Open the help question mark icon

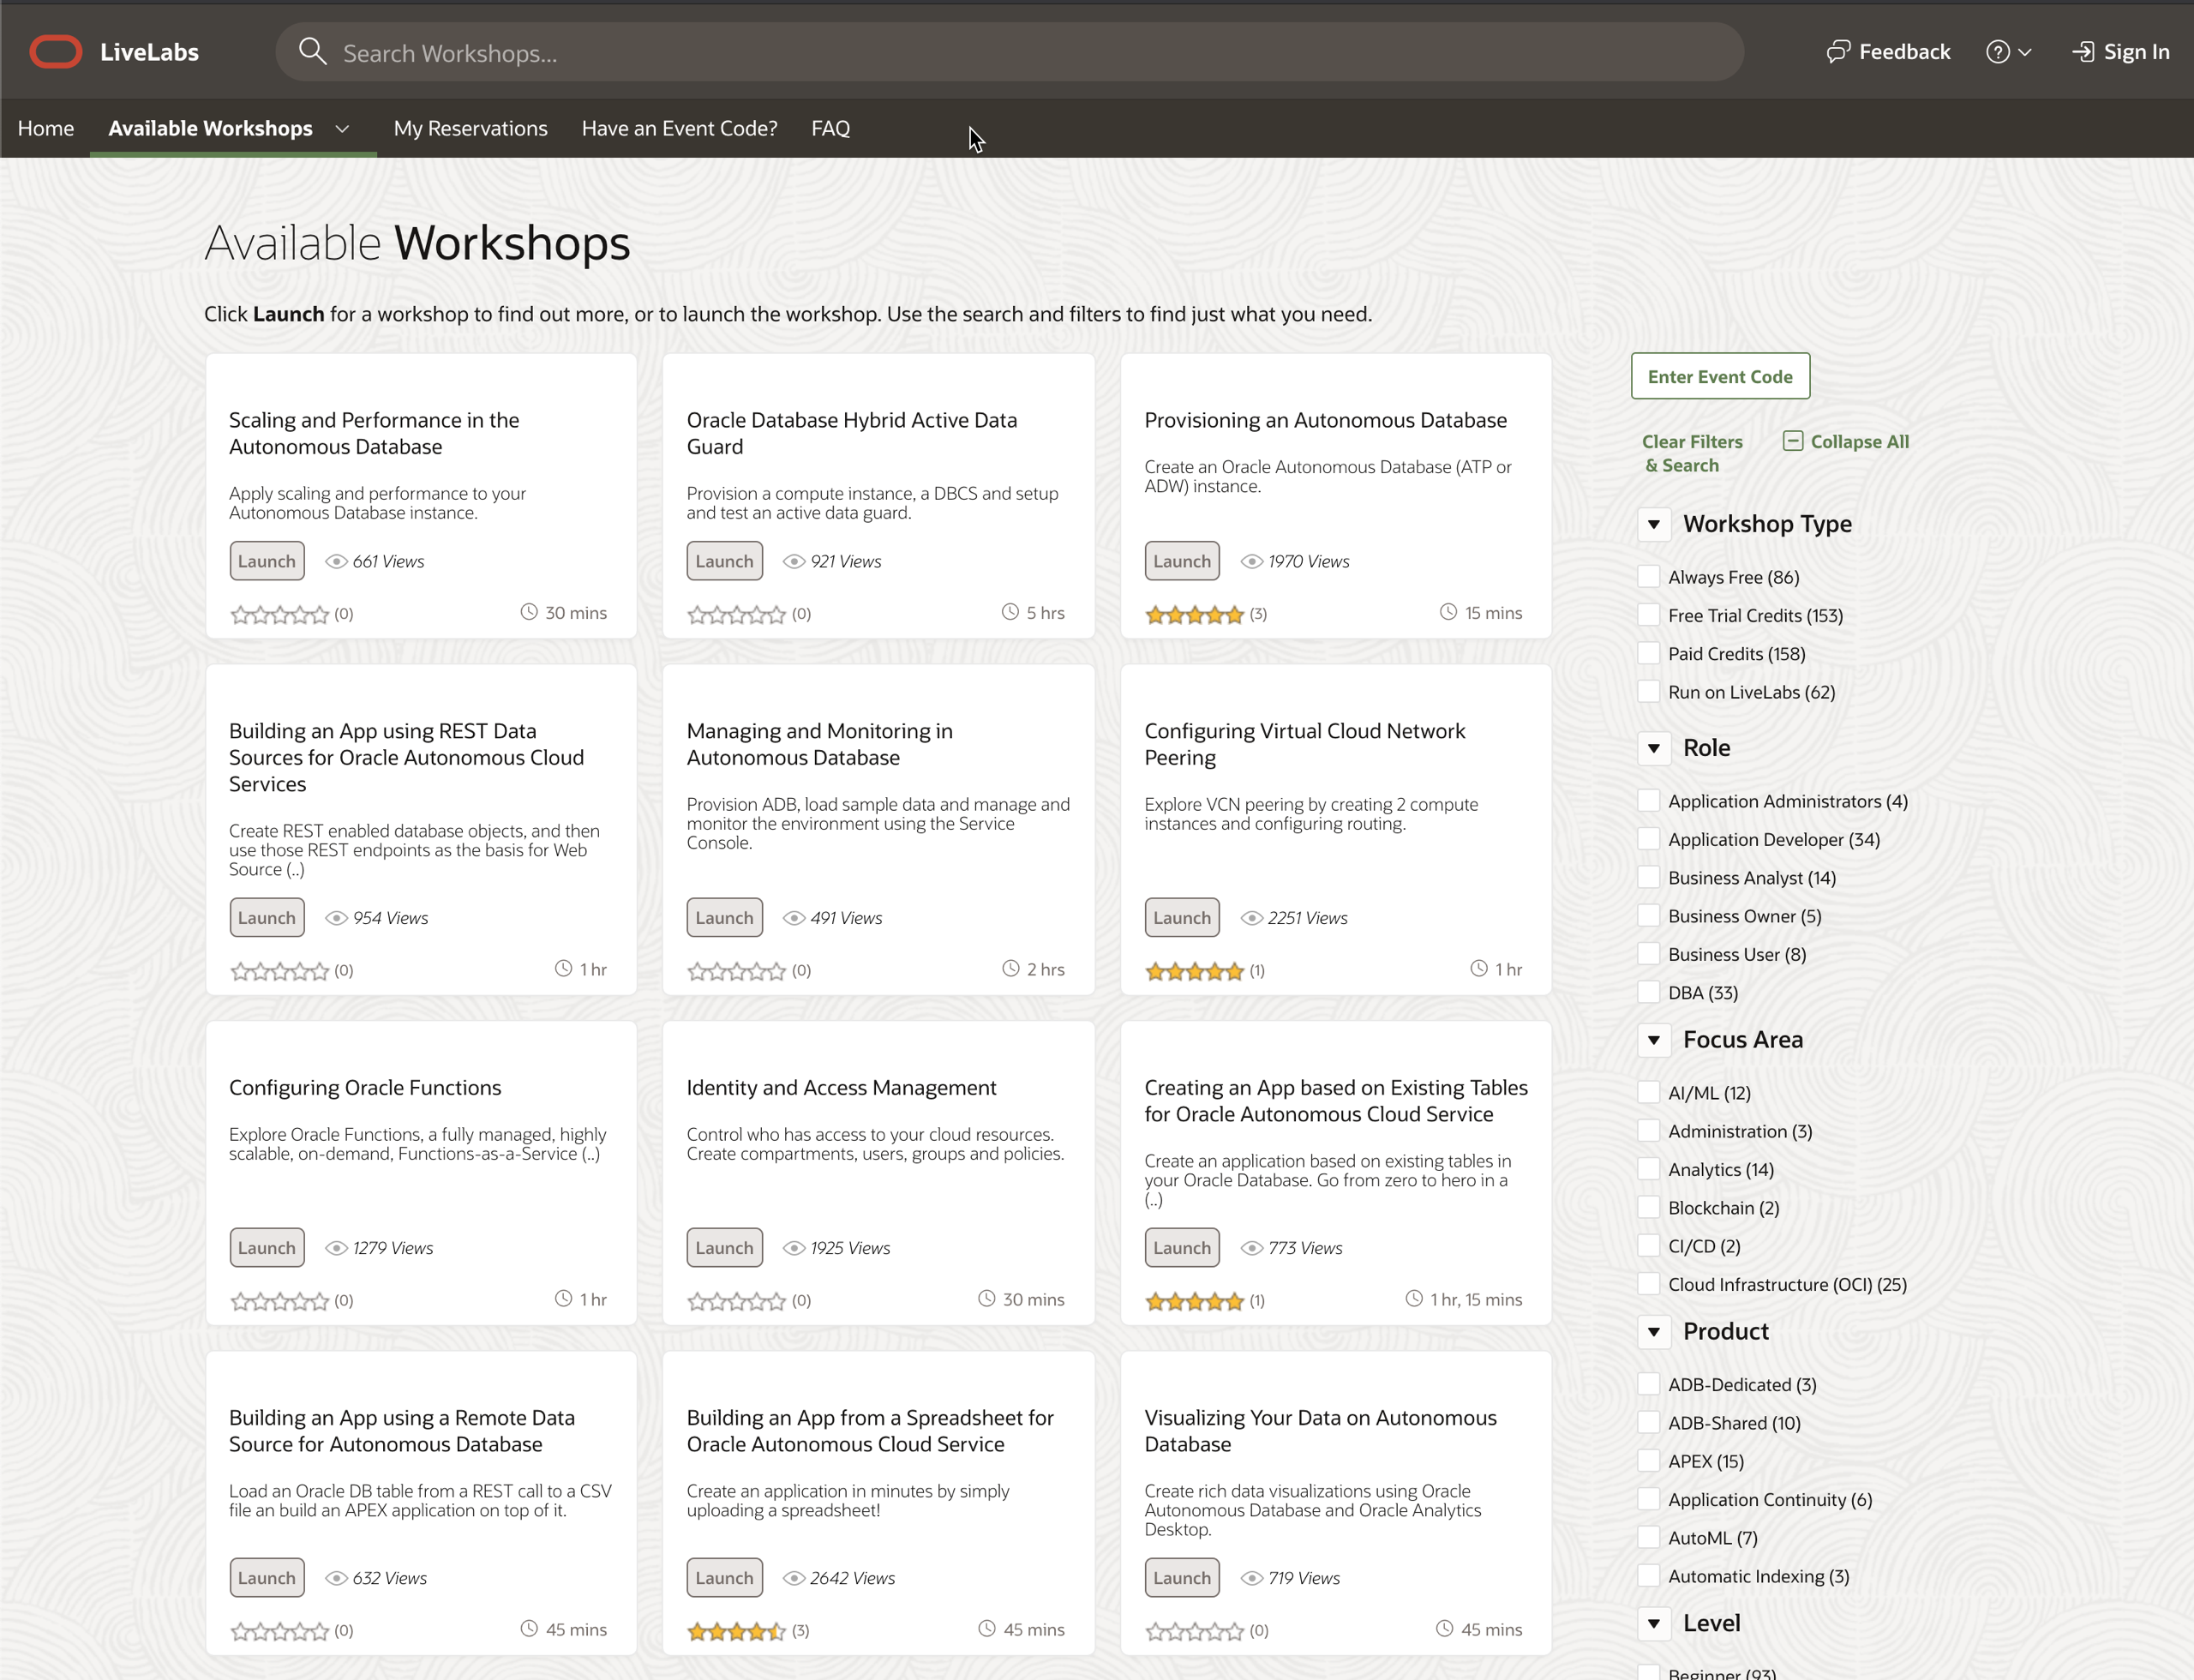1997,52
